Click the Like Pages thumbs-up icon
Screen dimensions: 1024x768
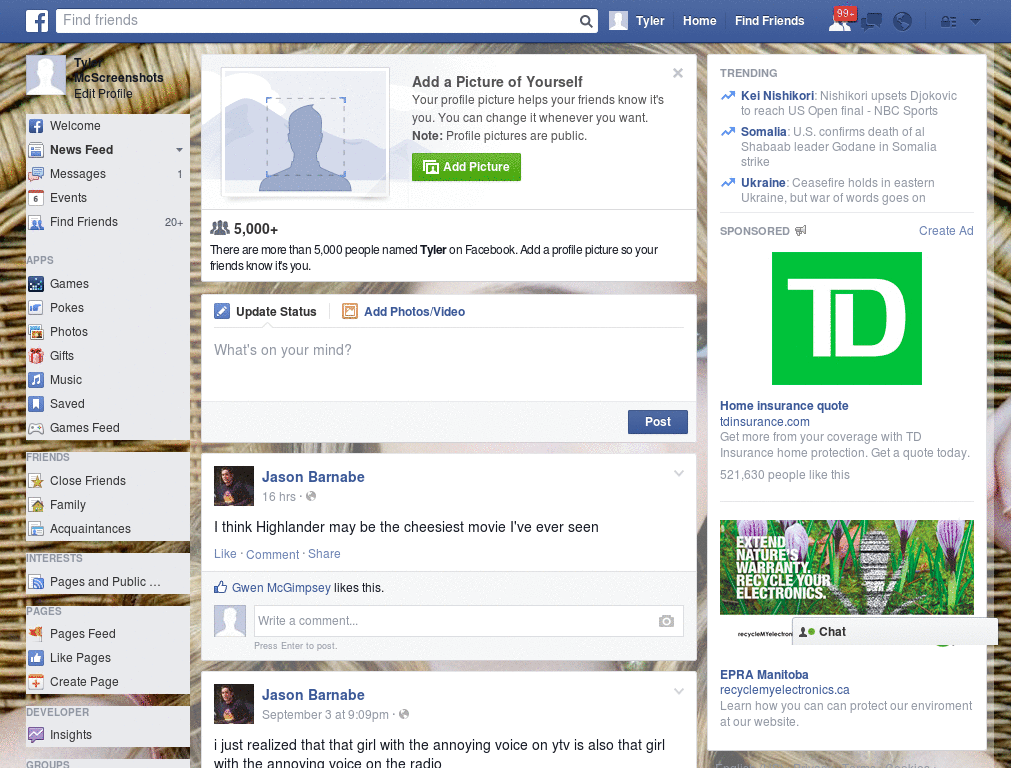click(36, 658)
